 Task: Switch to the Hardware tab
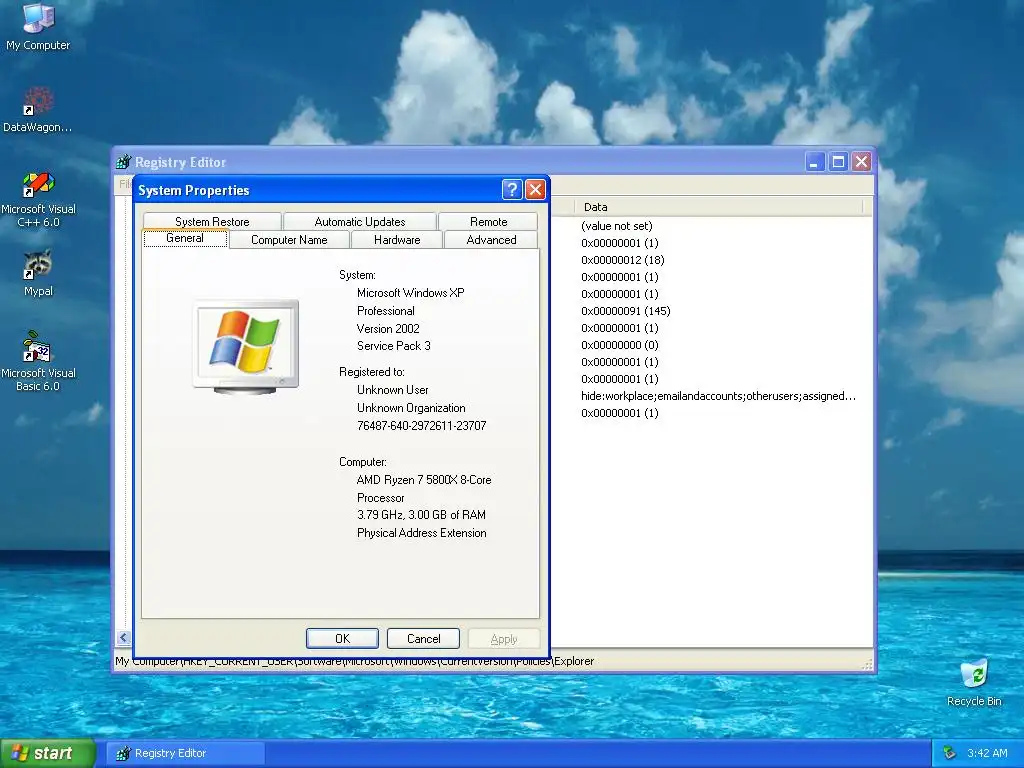[x=397, y=240]
